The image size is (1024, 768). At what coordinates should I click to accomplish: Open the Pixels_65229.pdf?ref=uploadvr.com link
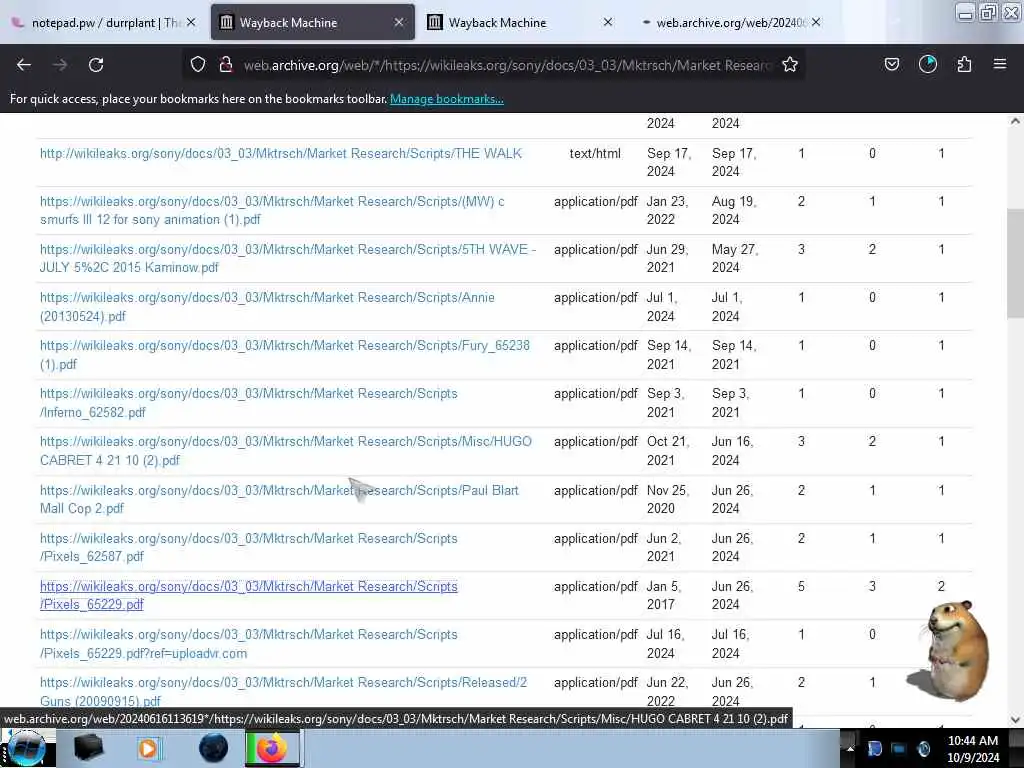point(249,643)
